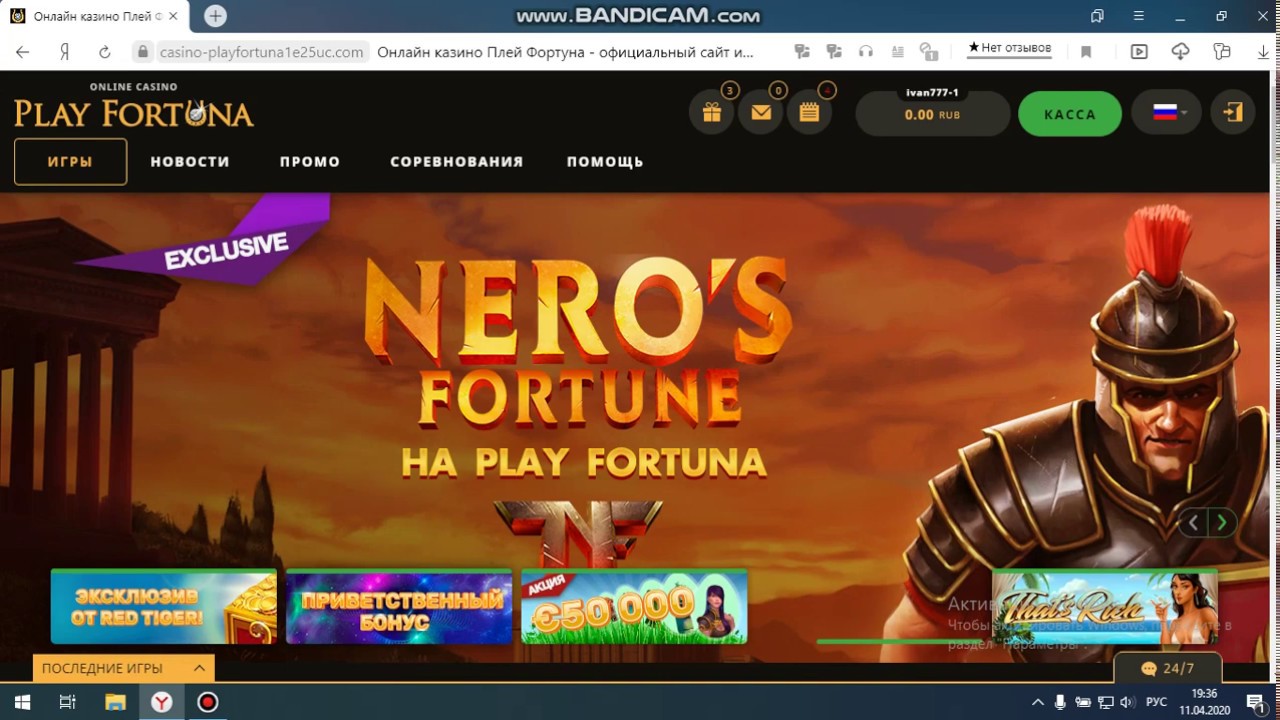The image size is (1280, 720).
Task: Open the browser hamburger menu
Action: [x=1139, y=16]
